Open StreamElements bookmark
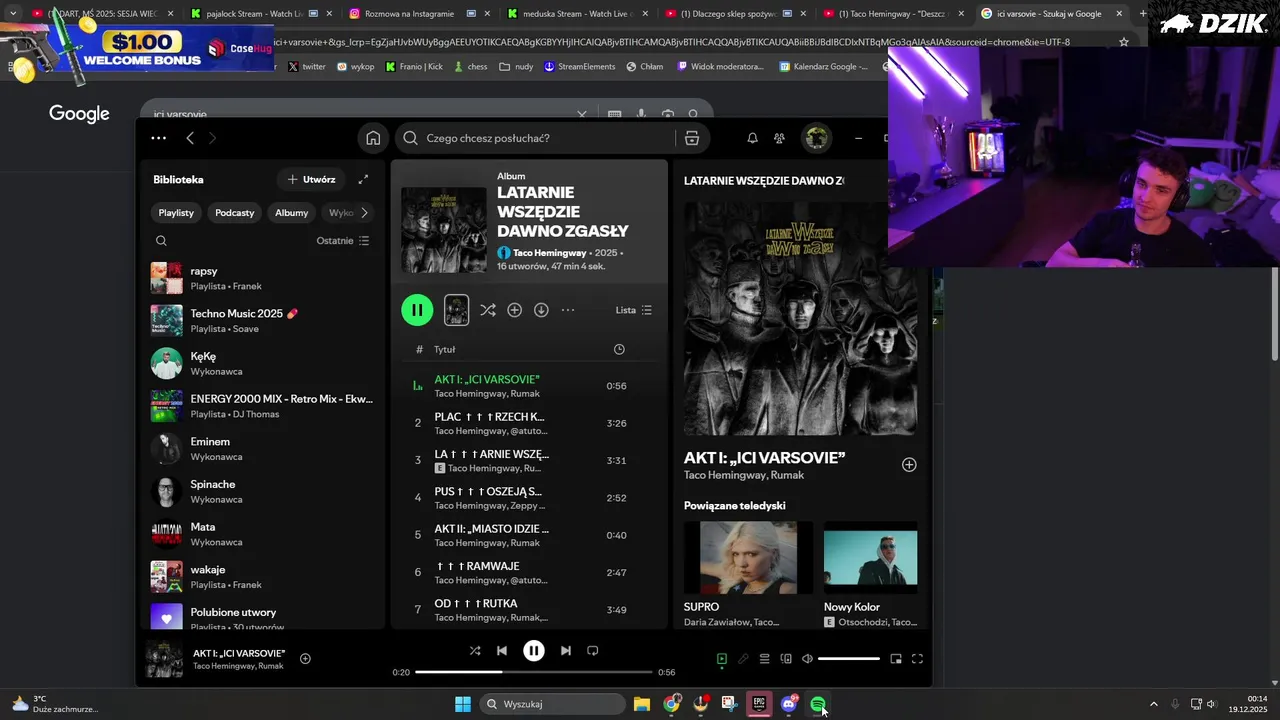The image size is (1280, 720). pos(579,67)
